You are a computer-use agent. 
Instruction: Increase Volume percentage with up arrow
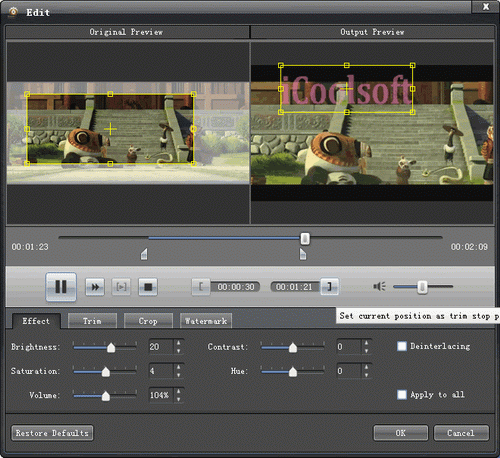[x=179, y=391]
